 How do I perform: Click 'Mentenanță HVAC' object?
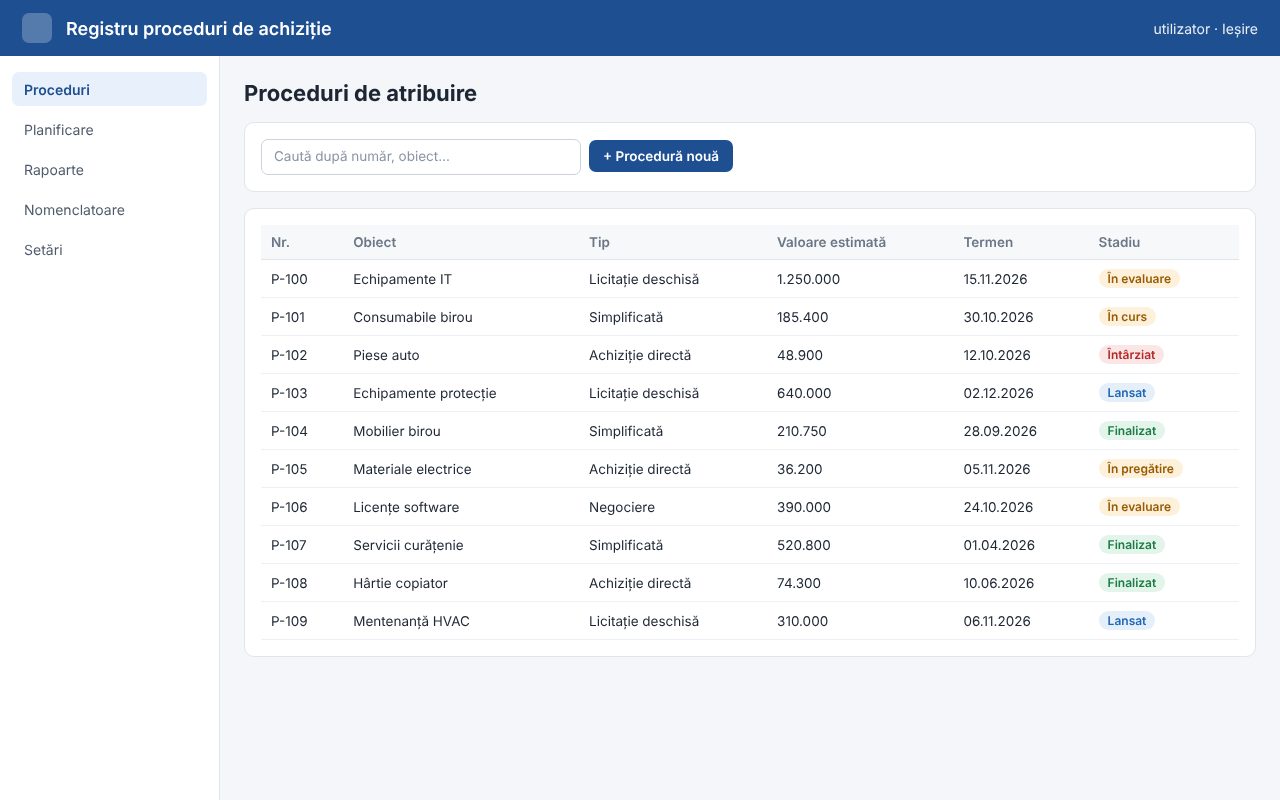(x=411, y=621)
